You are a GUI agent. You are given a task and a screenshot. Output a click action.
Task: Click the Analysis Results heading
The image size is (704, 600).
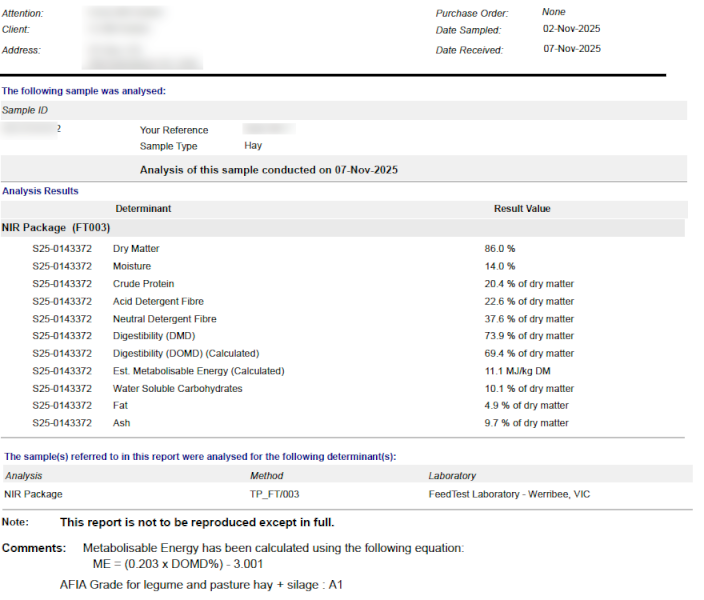40,190
